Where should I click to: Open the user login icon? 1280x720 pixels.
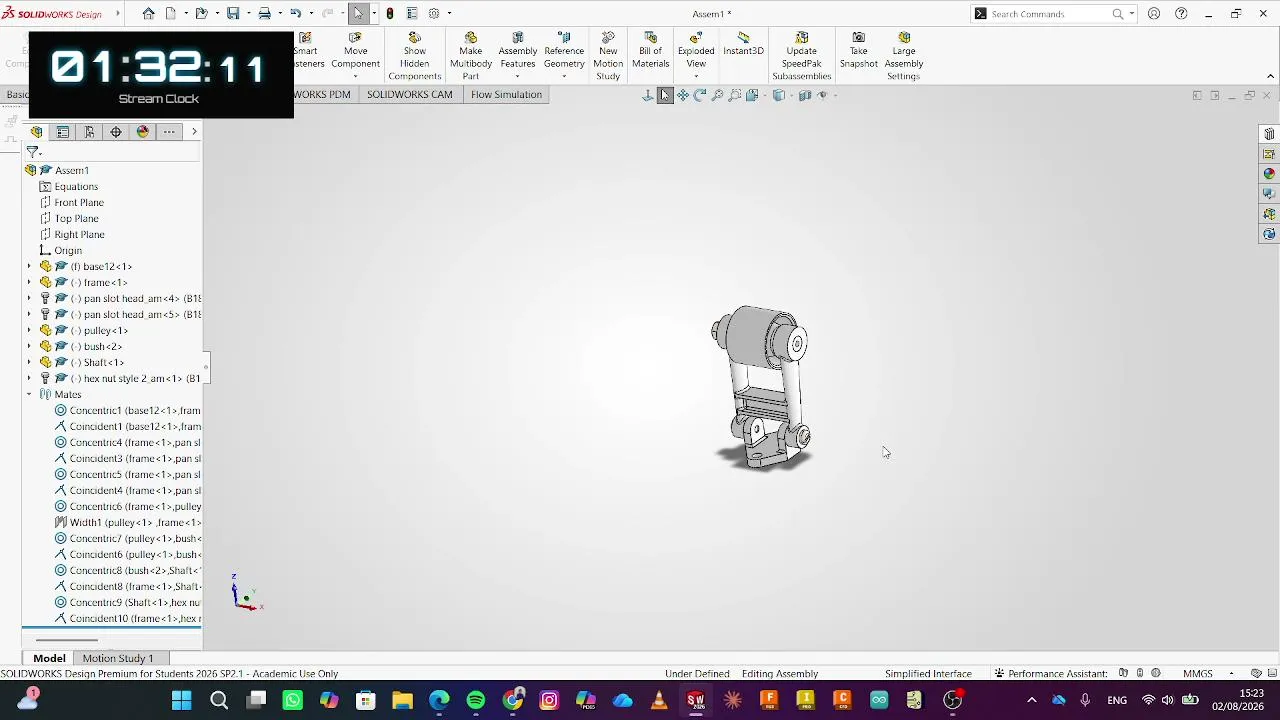[1154, 14]
